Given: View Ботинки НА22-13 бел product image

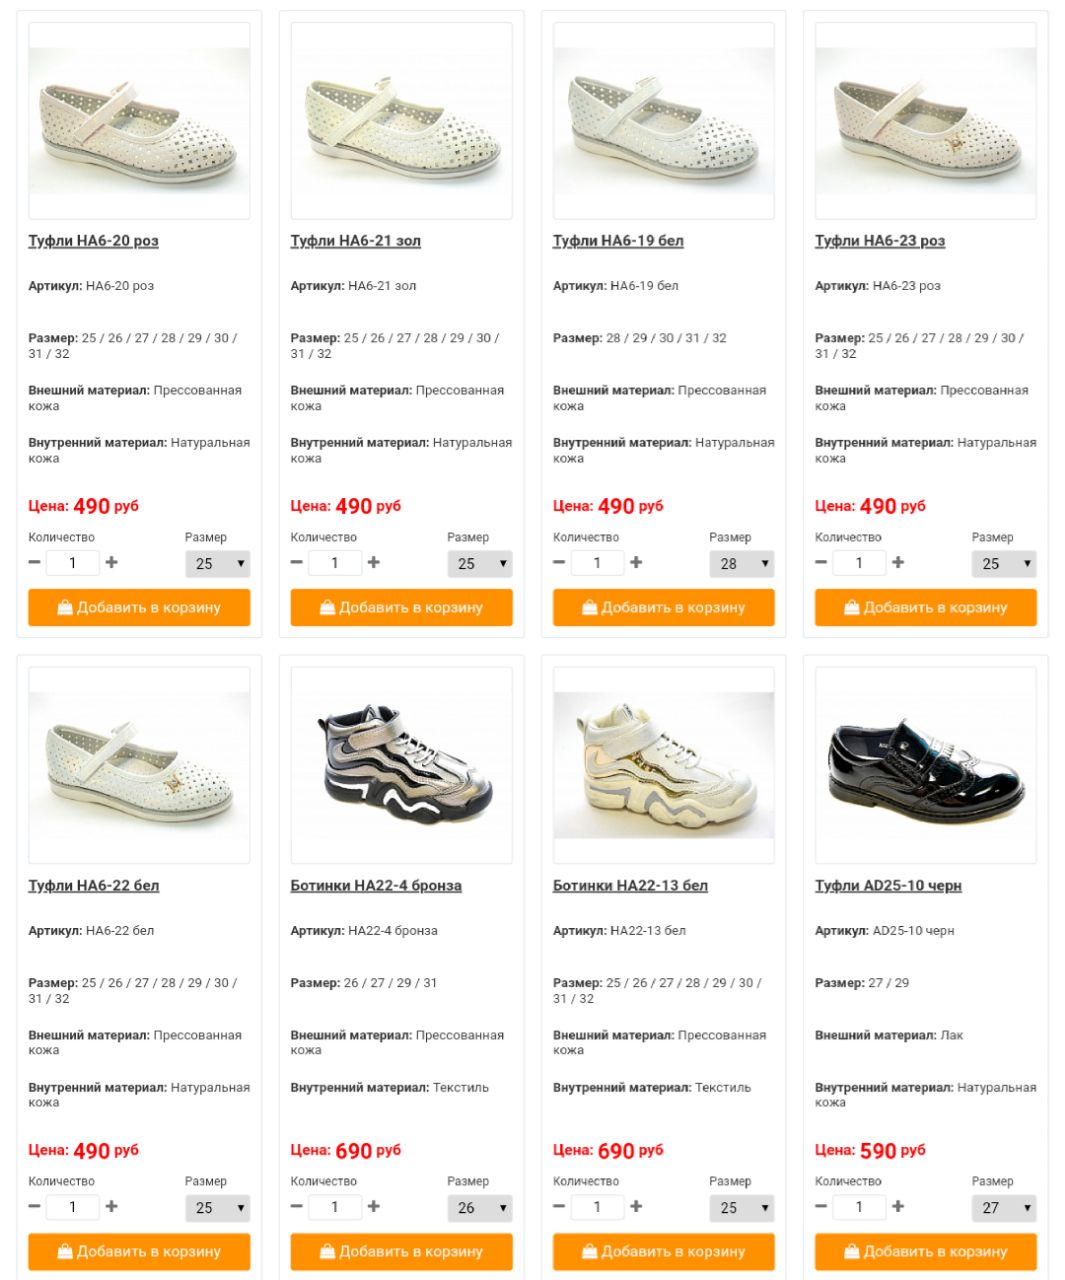Looking at the screenshot, I should [664, 765].
